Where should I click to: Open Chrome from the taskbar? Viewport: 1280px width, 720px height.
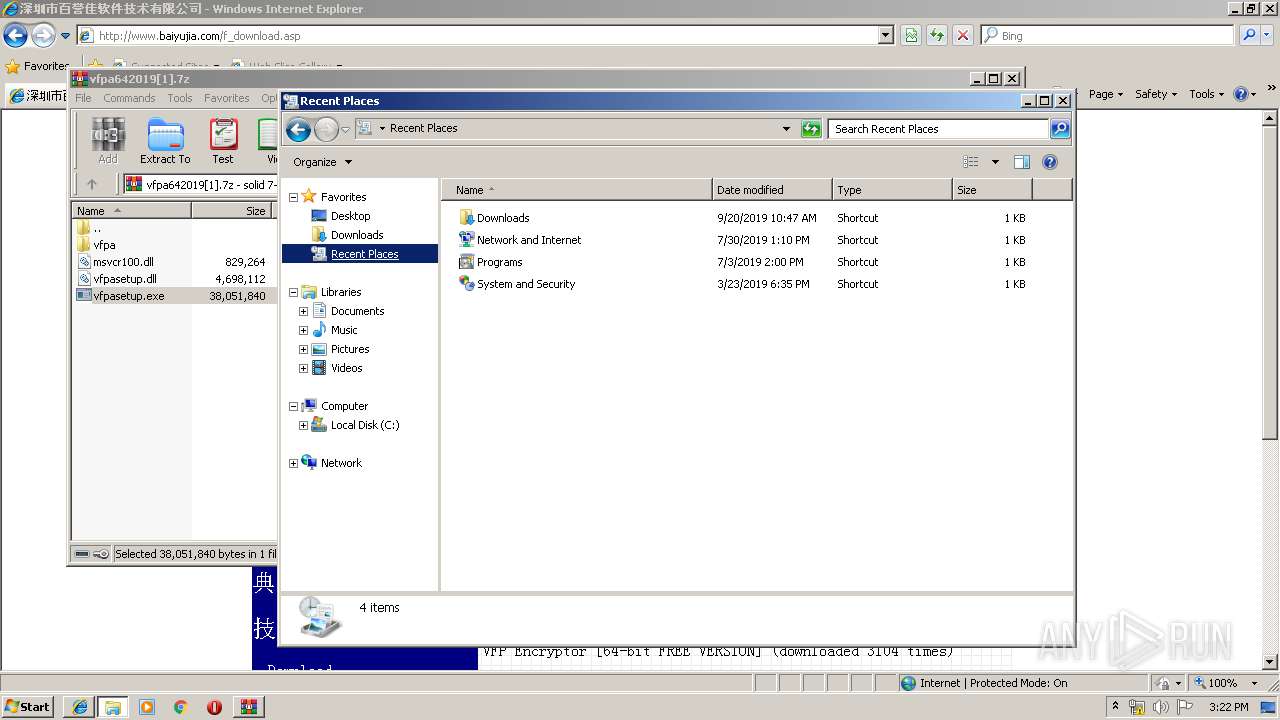(181, 707)
